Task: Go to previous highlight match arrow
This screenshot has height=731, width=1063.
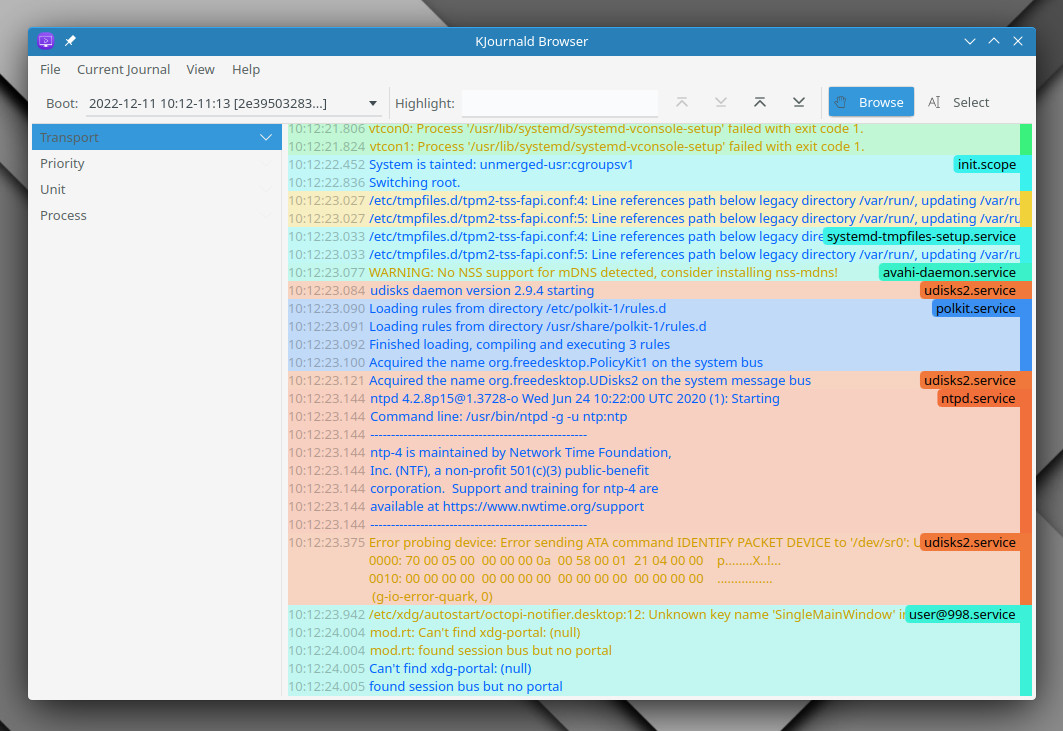Action: [682, 102]
